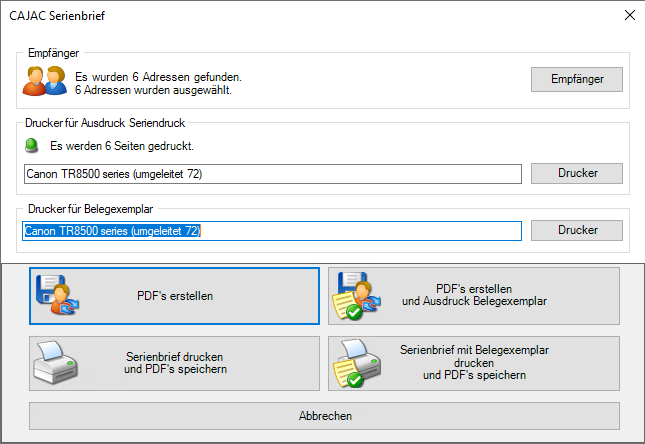Cancel the dialog with Abbrechen
The height and width of the screenshot is (444, 645).
(325, 415)
